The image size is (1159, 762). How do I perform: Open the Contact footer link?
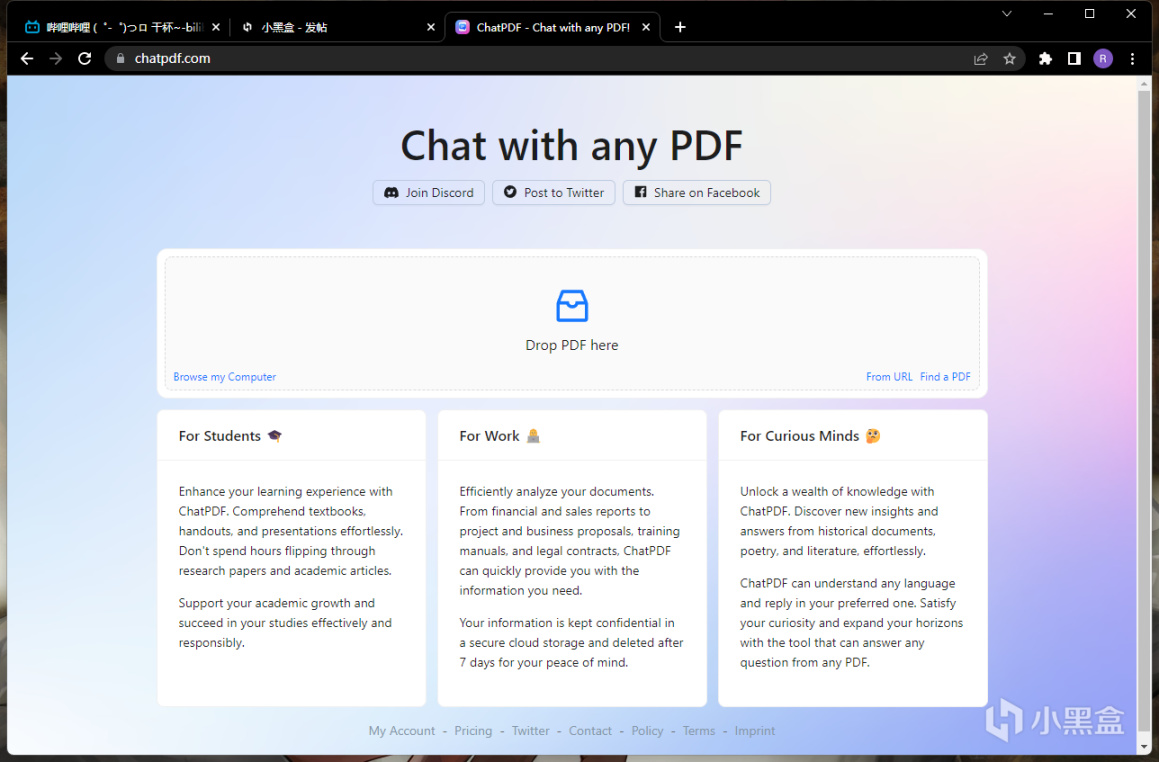tap(590, 730)
